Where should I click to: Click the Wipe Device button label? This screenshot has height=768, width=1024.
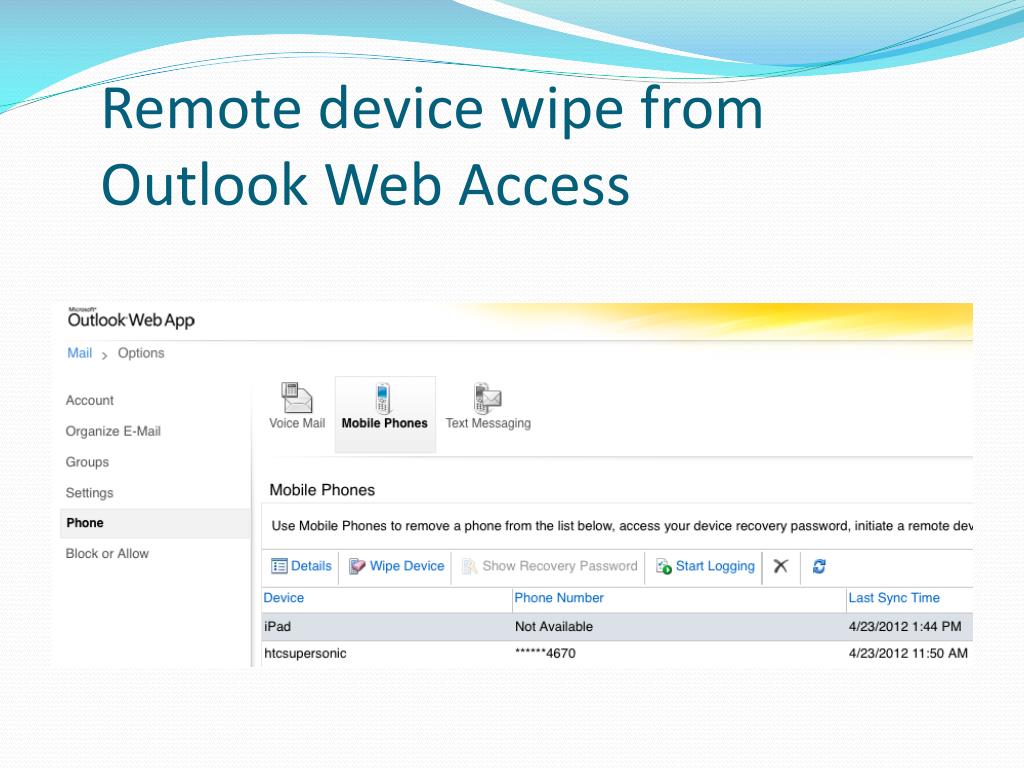click(407, 566)
